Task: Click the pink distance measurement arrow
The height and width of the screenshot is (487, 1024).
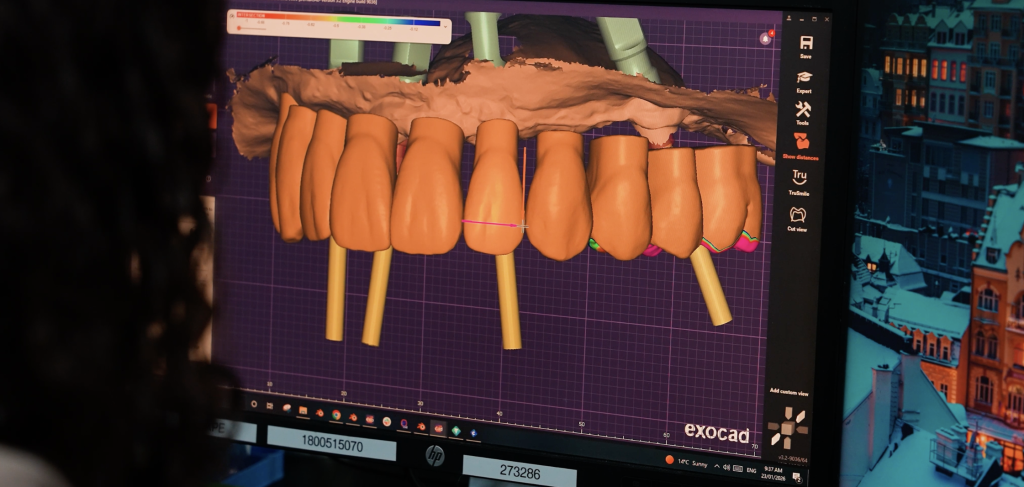Action: point(491,223)
